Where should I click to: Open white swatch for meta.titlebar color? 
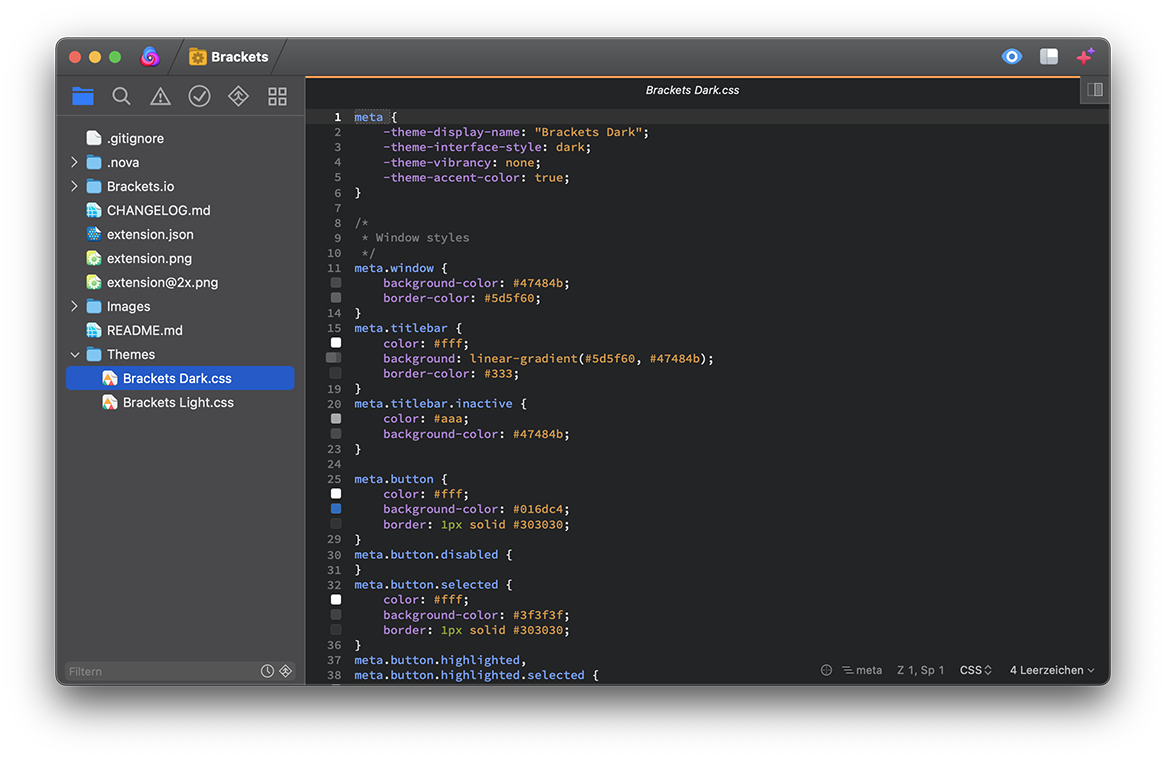336,343
